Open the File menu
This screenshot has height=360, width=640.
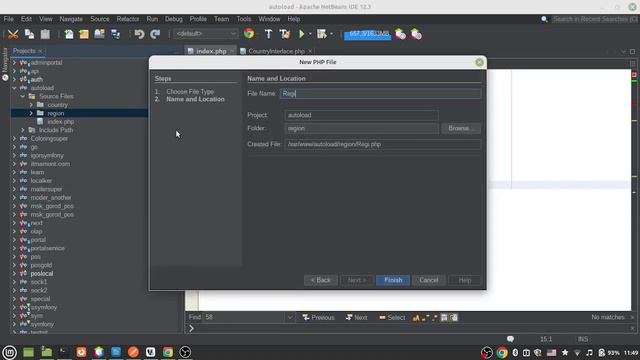coord(9,19)
